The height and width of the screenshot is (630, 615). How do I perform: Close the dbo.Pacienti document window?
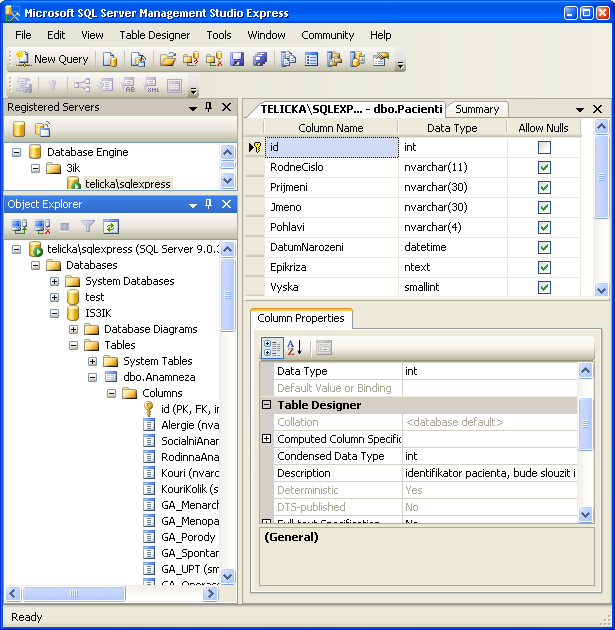point(597,109)
